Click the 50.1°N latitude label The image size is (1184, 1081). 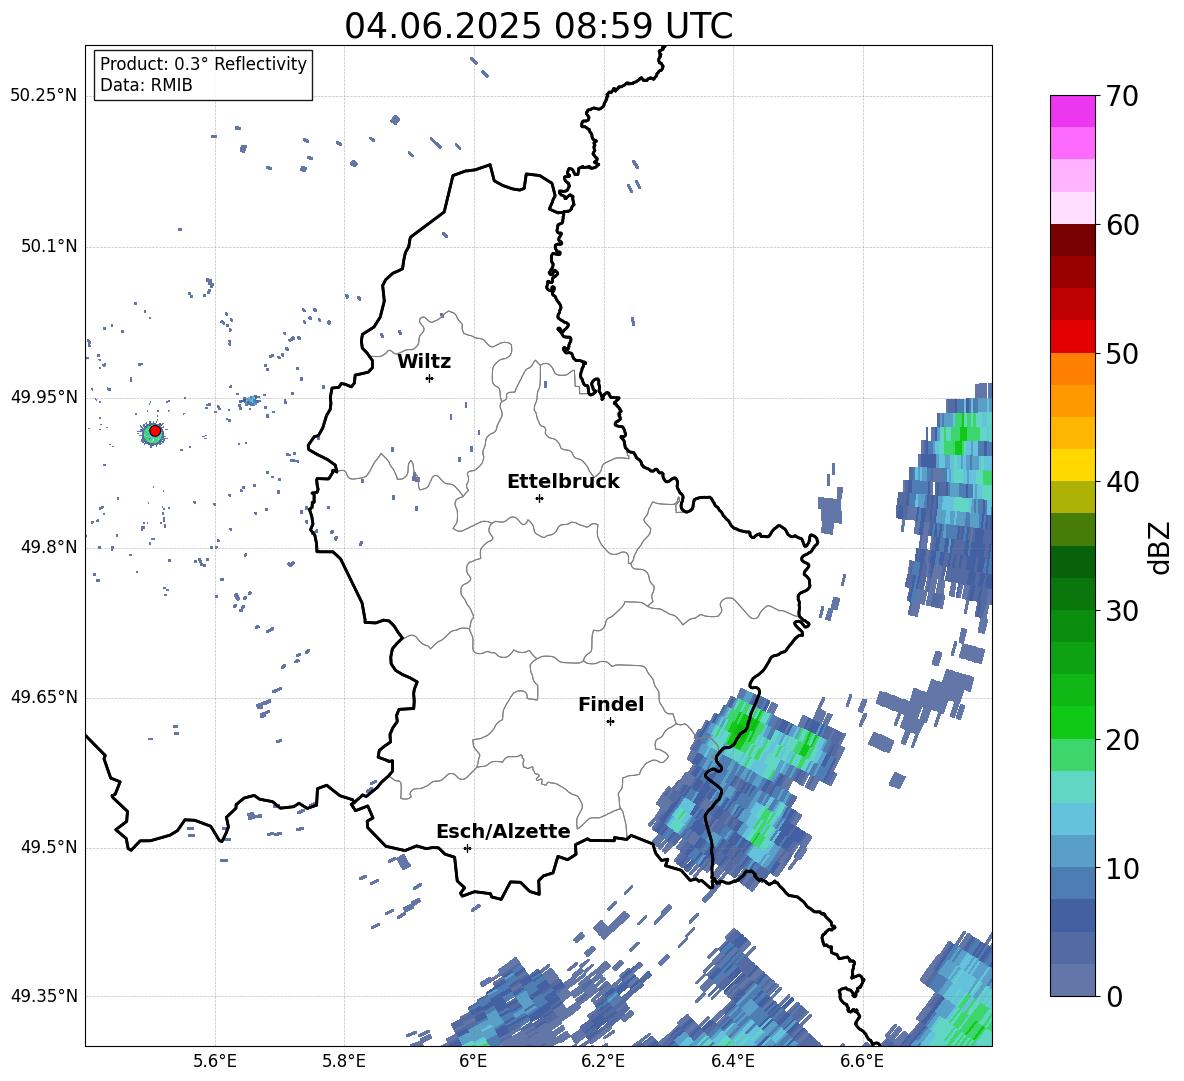48,246
